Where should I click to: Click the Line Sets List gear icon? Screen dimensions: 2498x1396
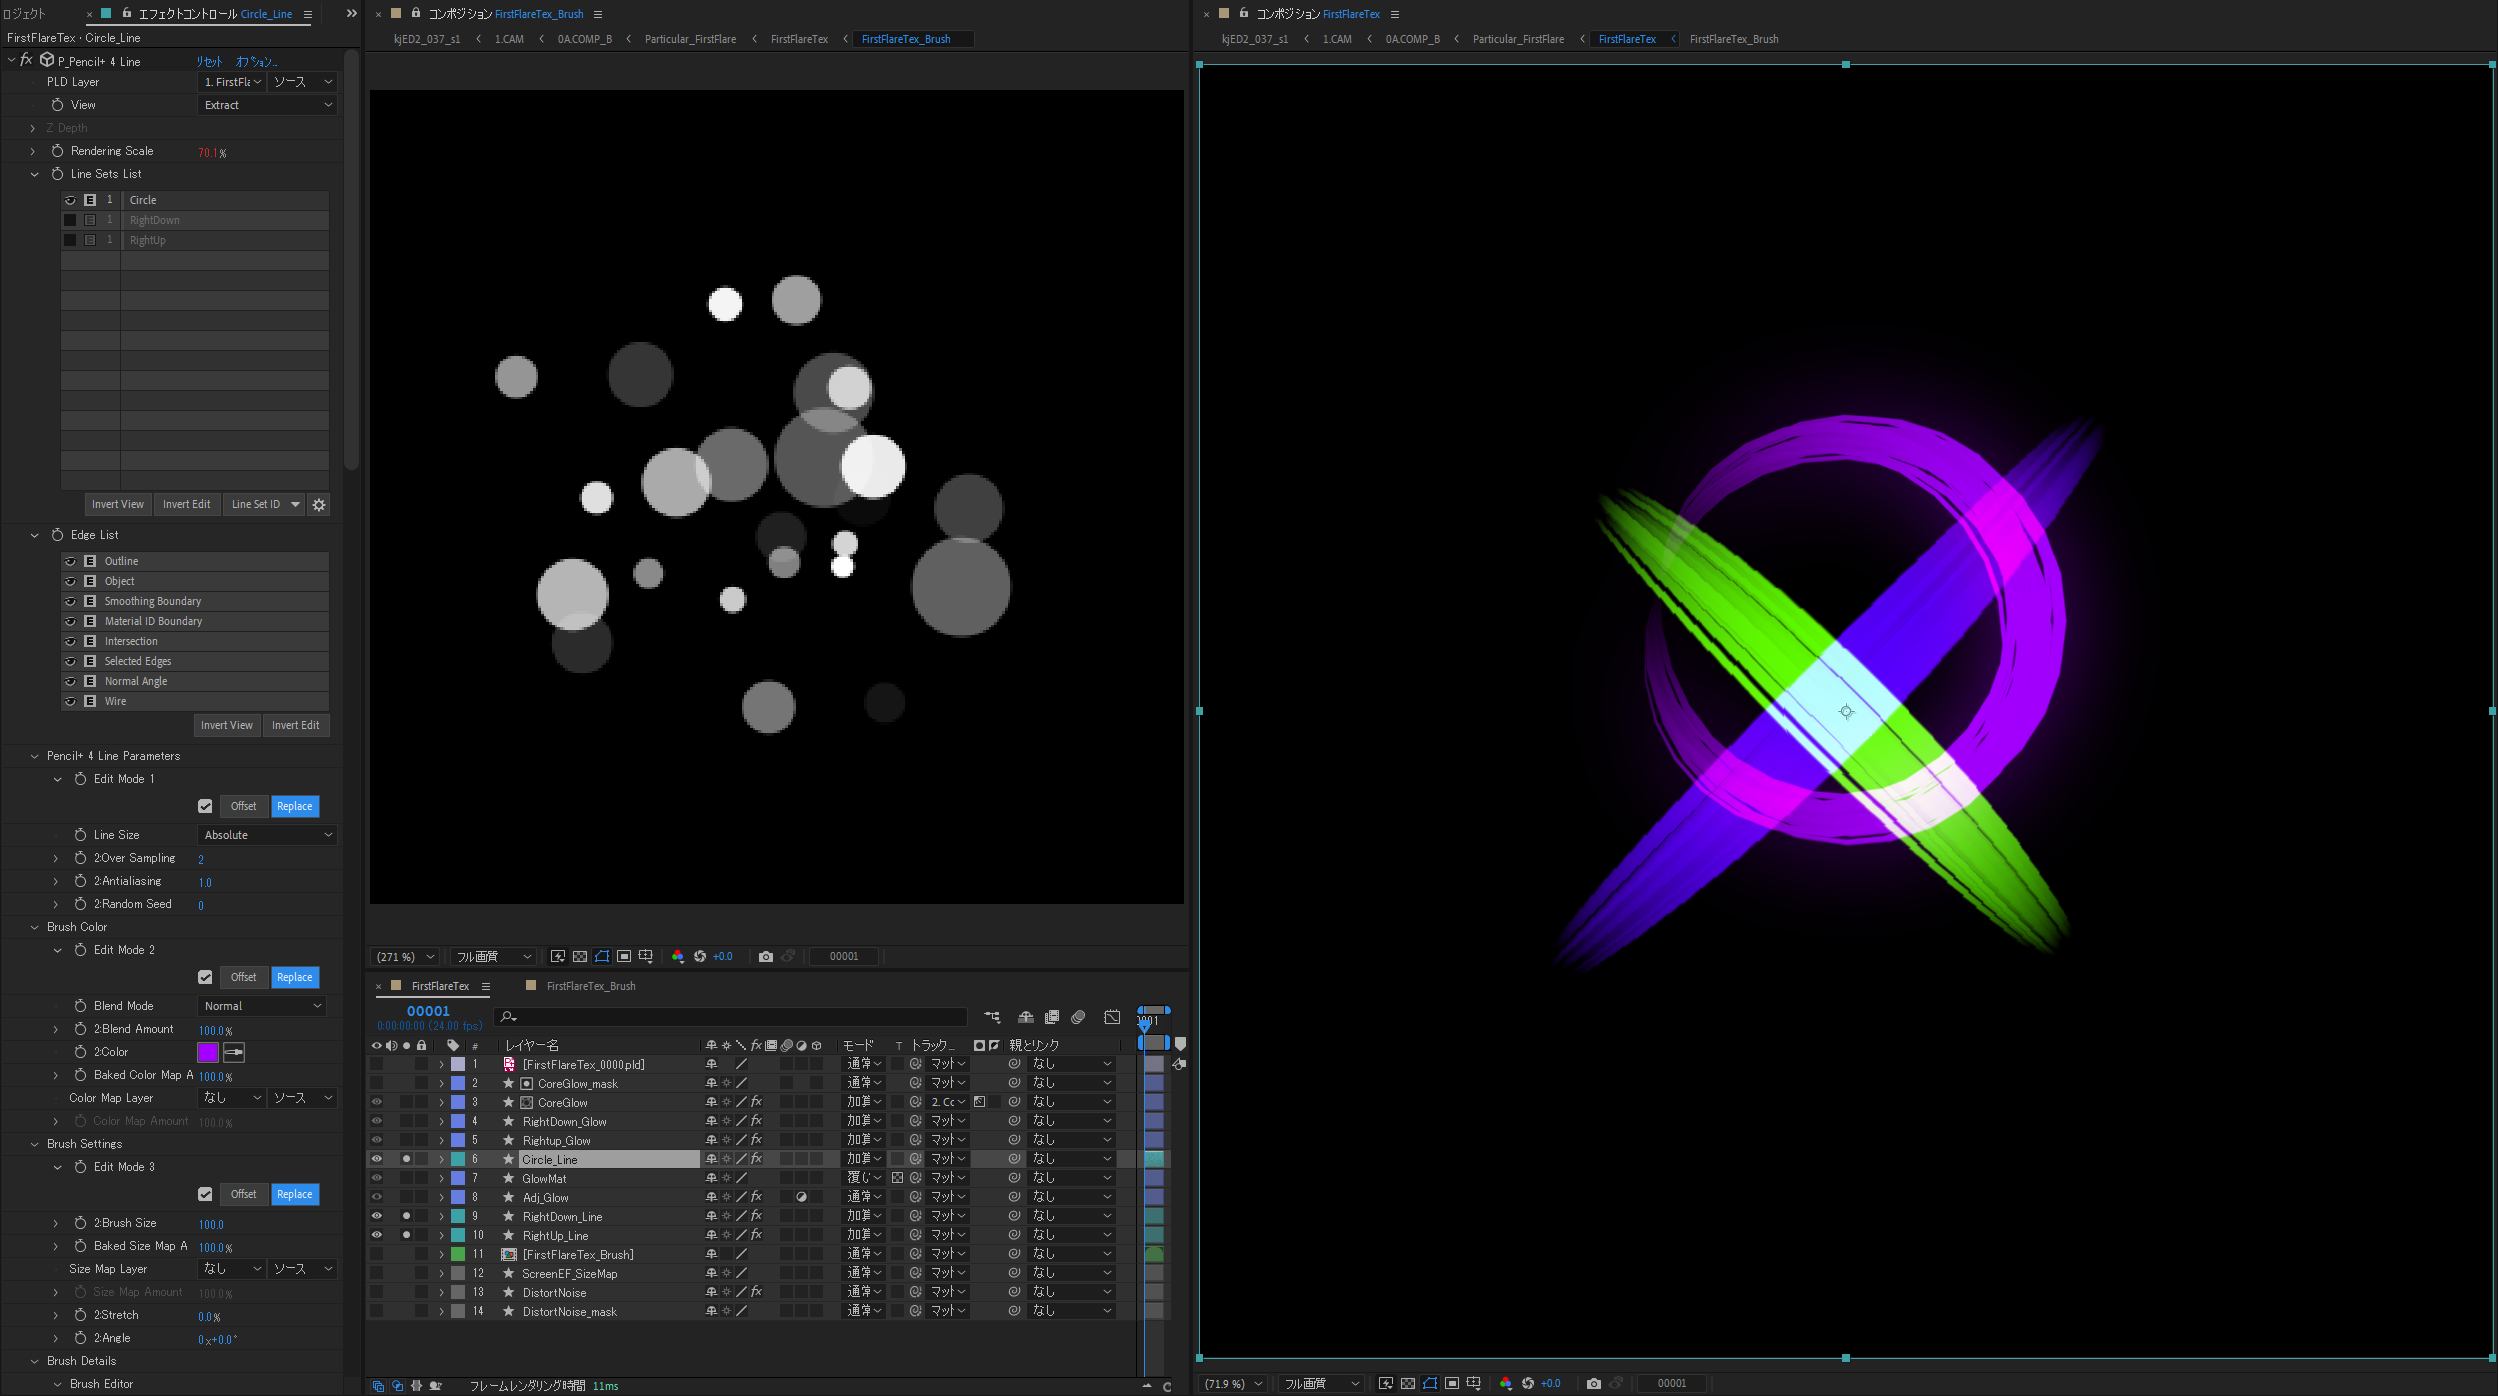click(319, 504)
